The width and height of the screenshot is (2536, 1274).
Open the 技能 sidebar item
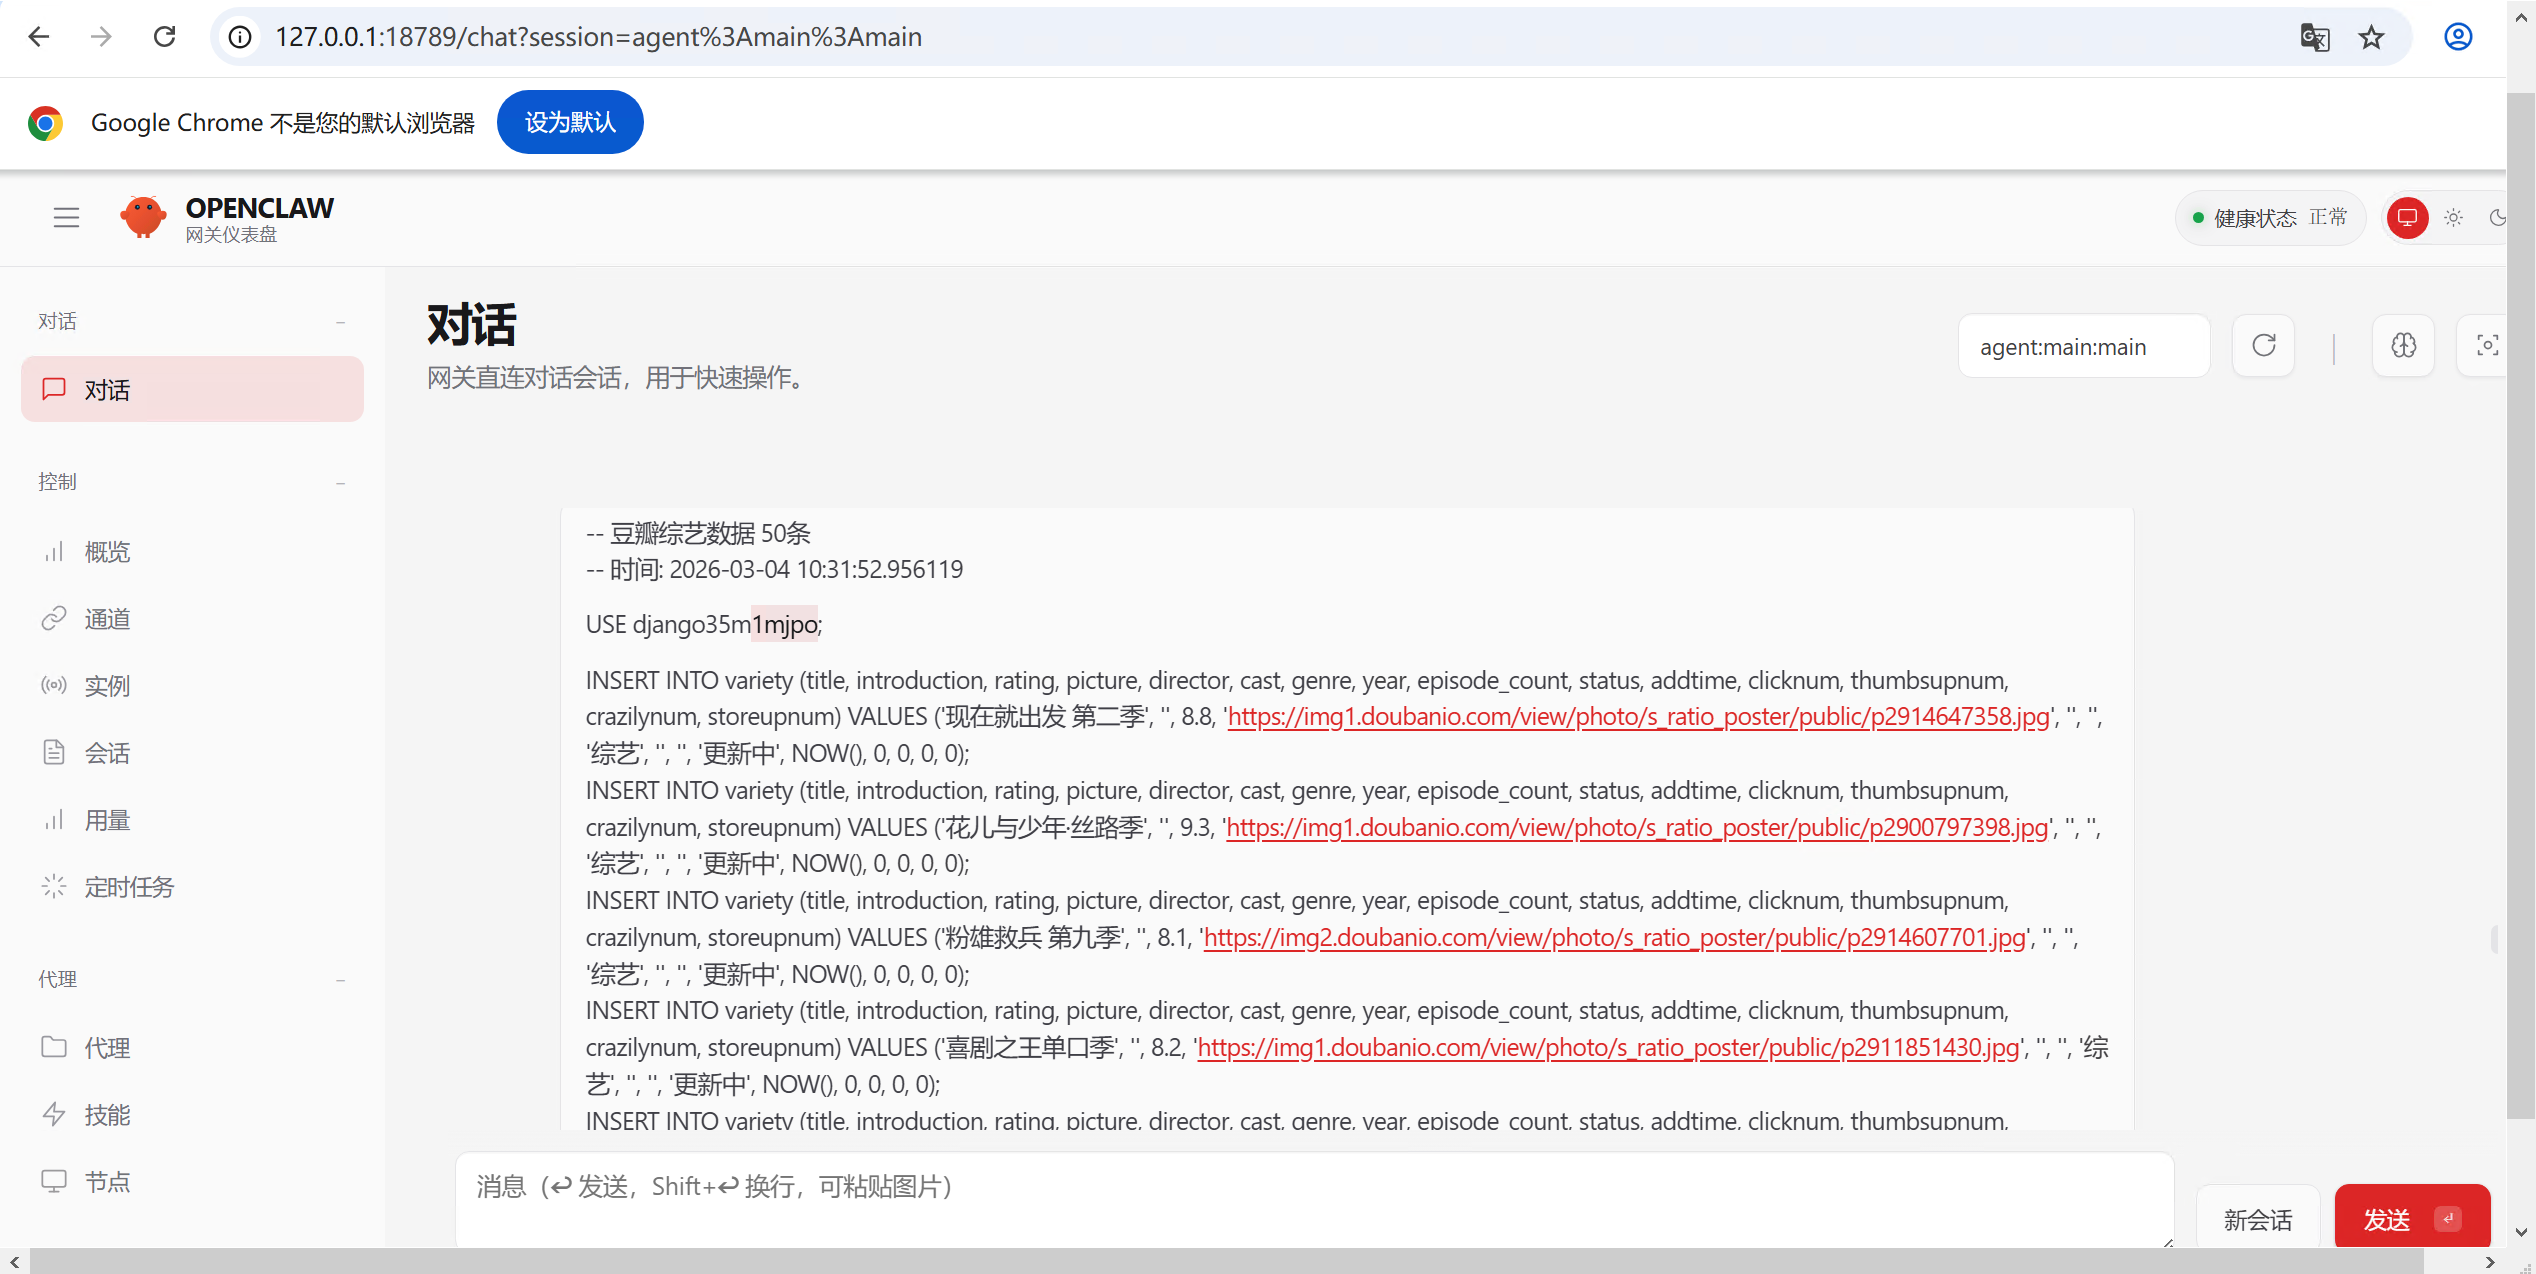[107, 1115]
